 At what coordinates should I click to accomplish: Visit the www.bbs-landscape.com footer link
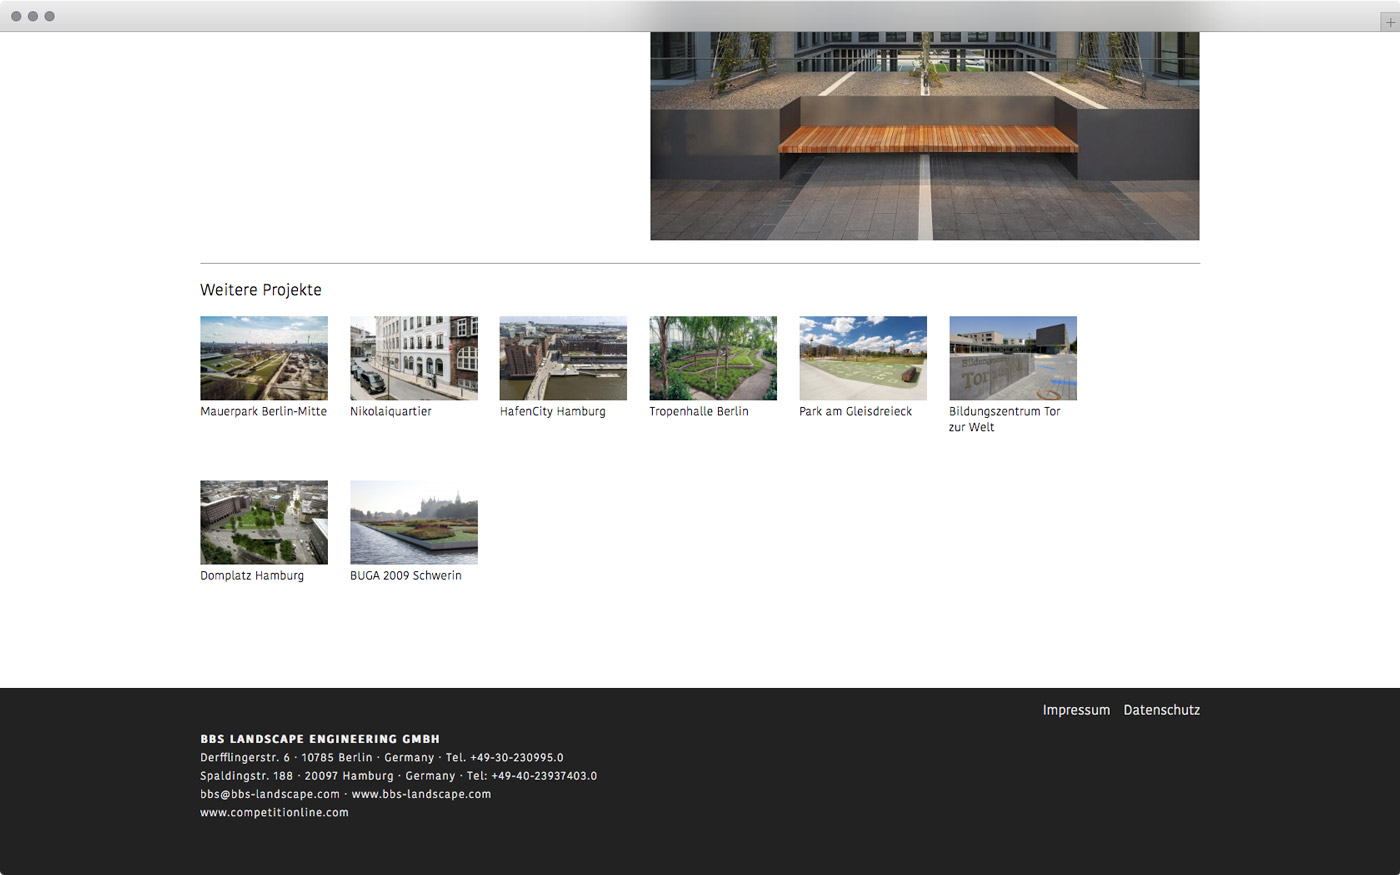click(x=421, y=794)
